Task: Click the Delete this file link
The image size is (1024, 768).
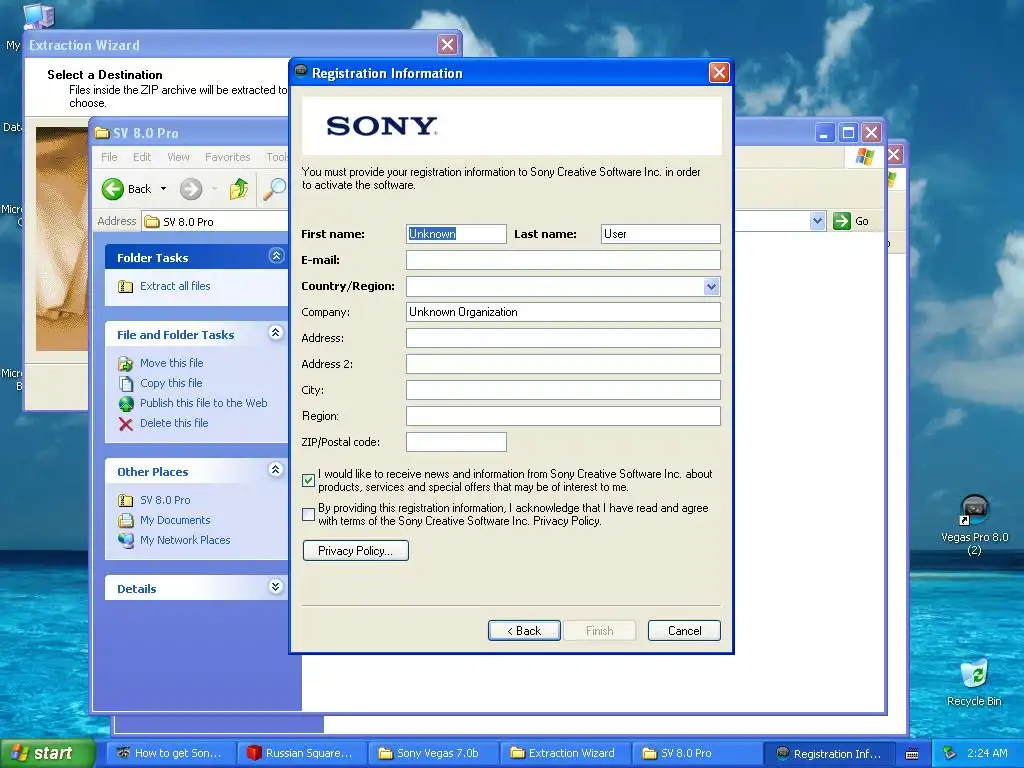Action: tap(174, 423)
